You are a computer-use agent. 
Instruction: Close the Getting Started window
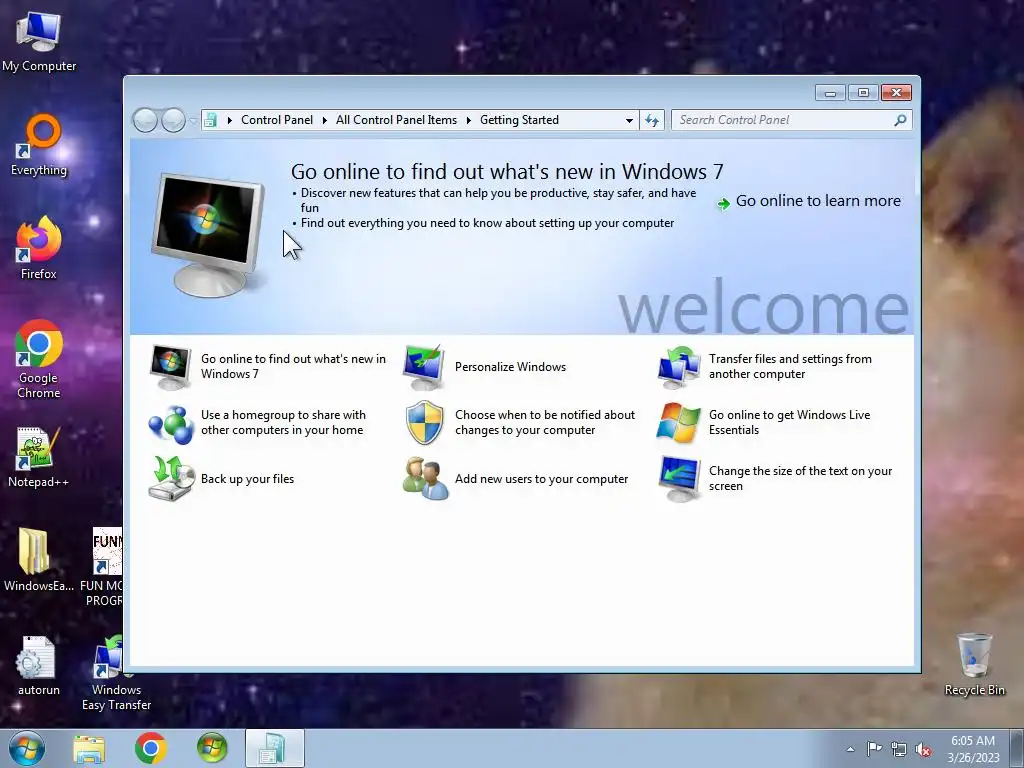[x=896, y=93]
